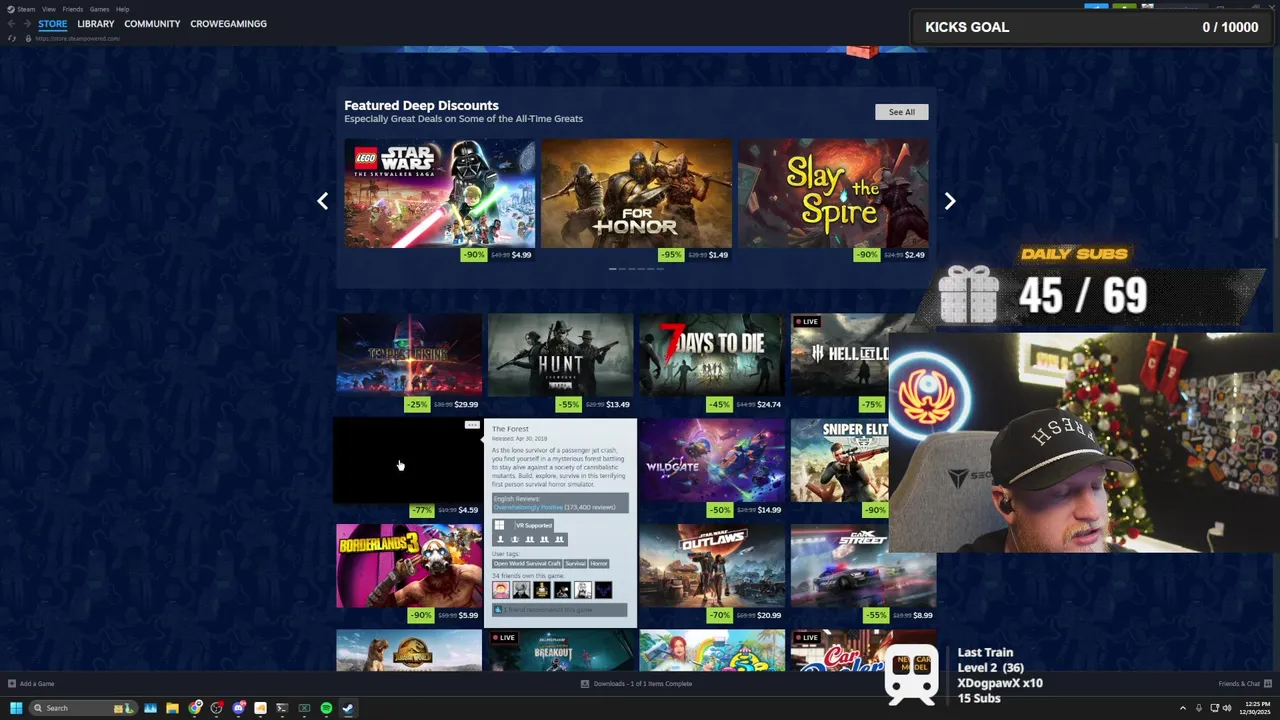
Task: Open the View menu
Action: 48,9
